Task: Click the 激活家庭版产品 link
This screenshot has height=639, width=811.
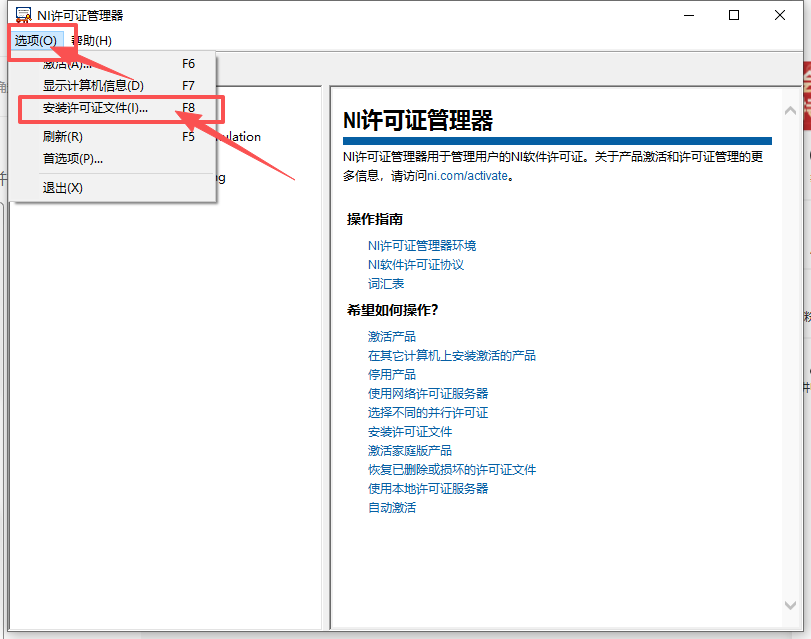Action: coord(408,450)
